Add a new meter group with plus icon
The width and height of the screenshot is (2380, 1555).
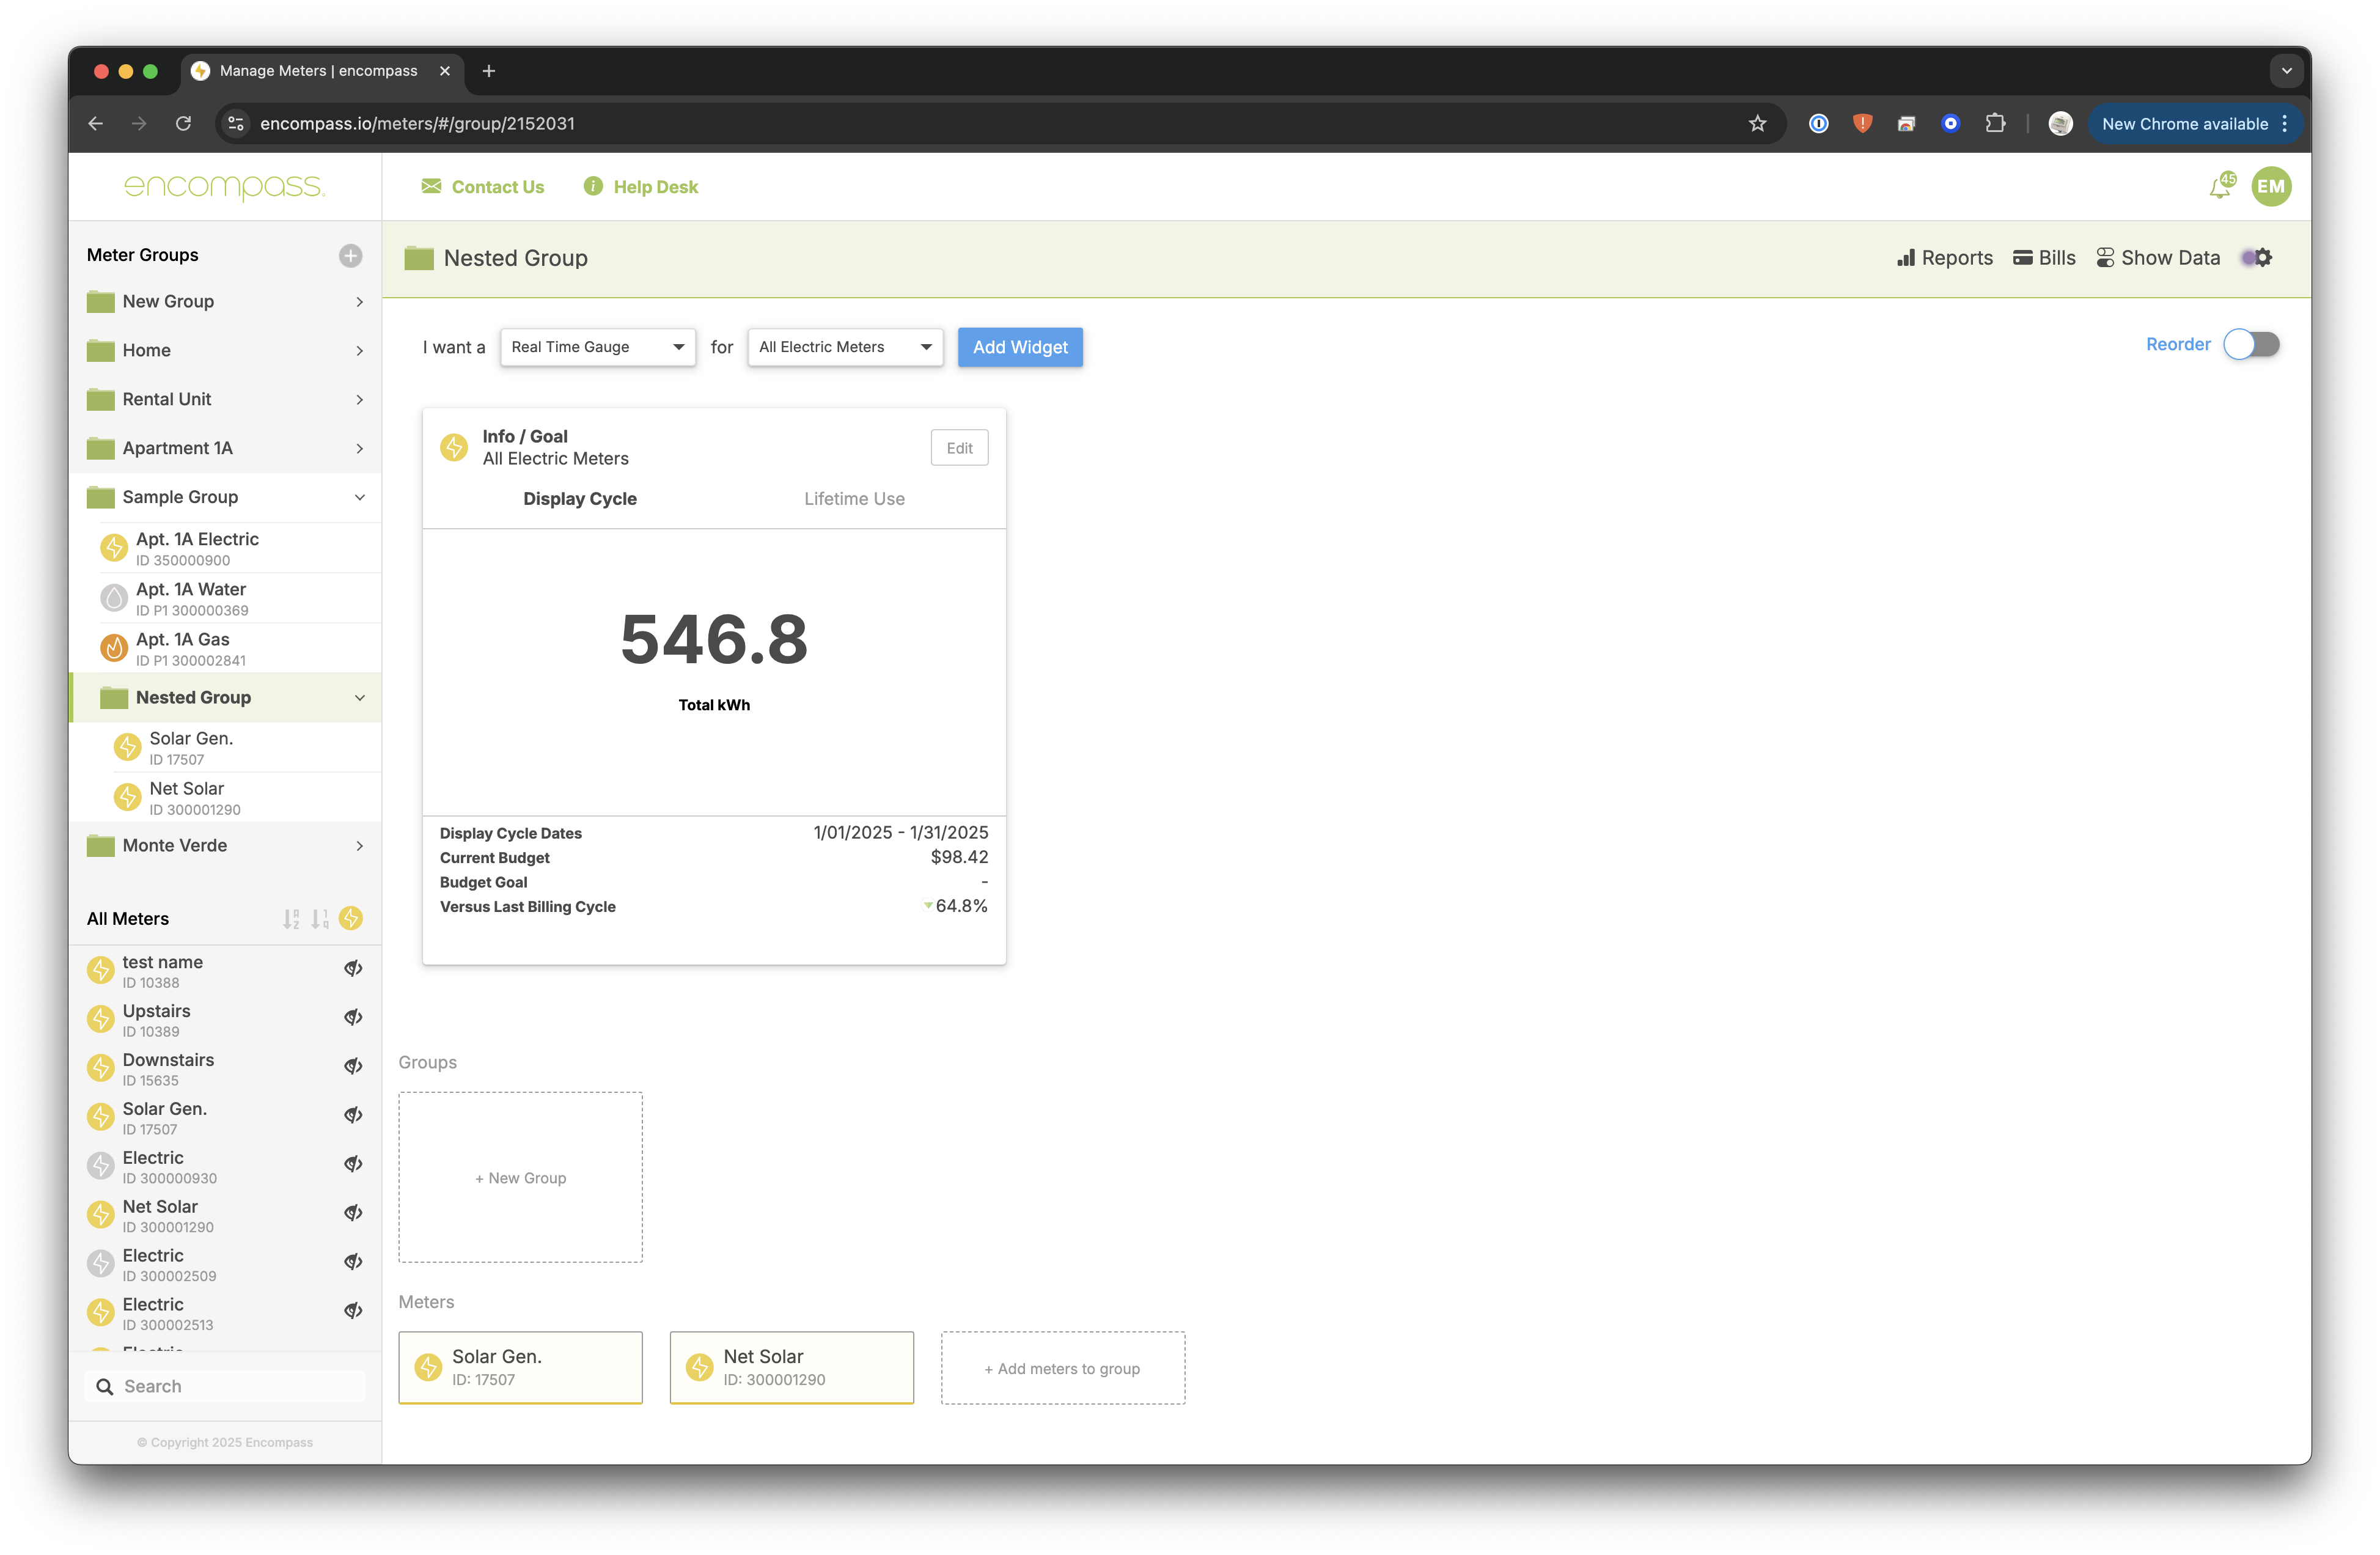[350, 256]
